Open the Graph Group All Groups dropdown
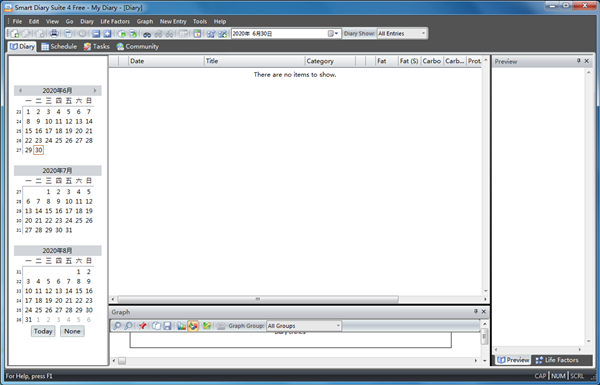Image resolution: width=600 pixels, height=385 pixels. pyautogui.click(x=338, y=326)
